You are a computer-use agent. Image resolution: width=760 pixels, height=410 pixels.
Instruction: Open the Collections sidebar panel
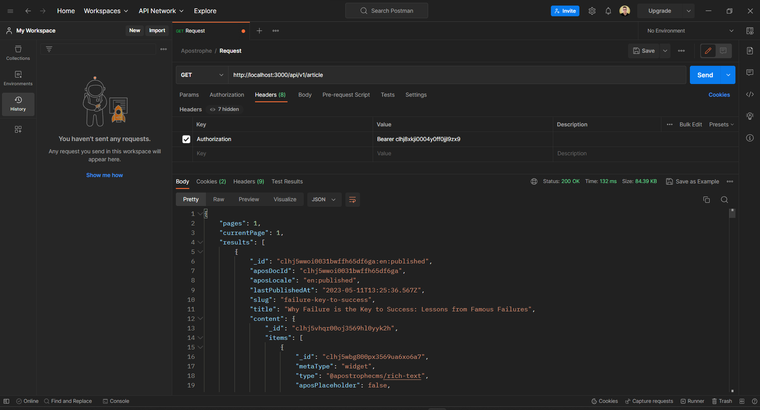pos(18,53)
